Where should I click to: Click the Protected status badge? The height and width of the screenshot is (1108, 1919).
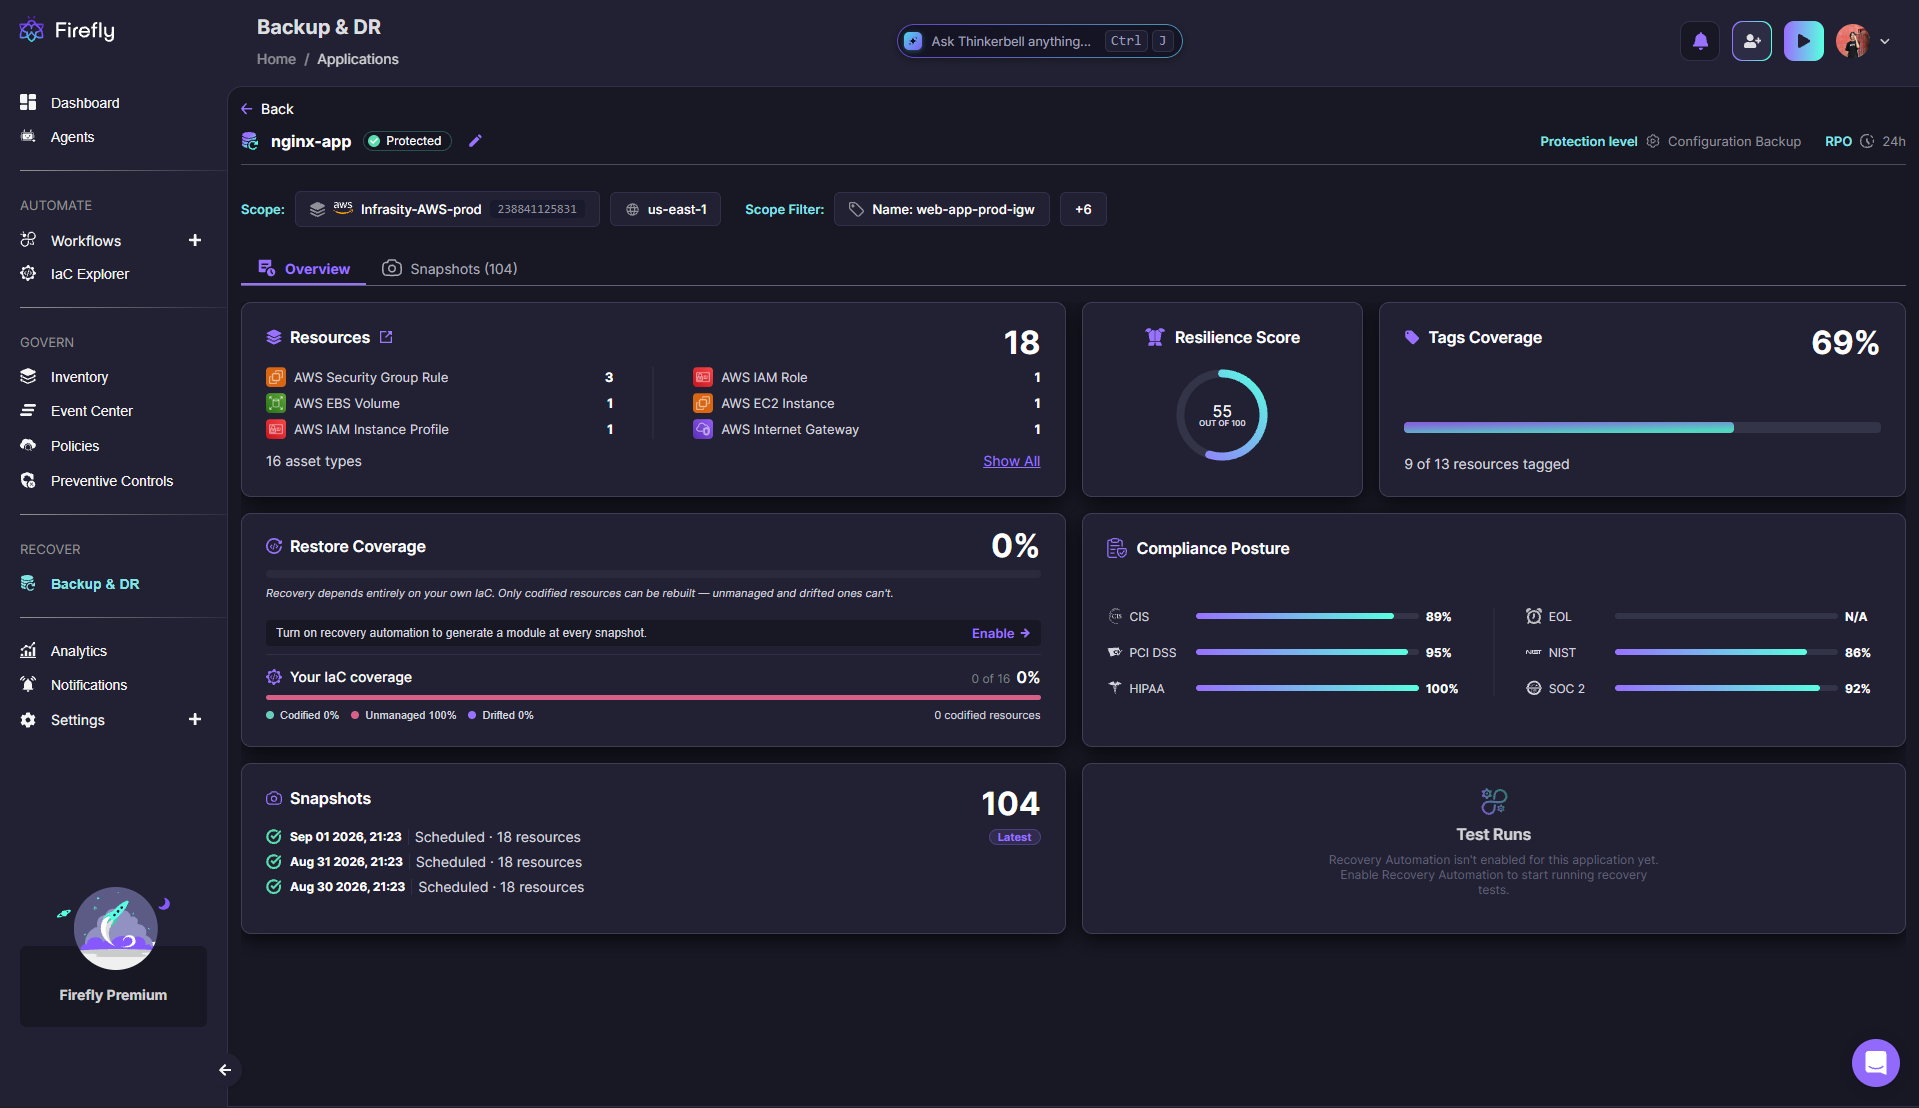[x=407, y=141]
